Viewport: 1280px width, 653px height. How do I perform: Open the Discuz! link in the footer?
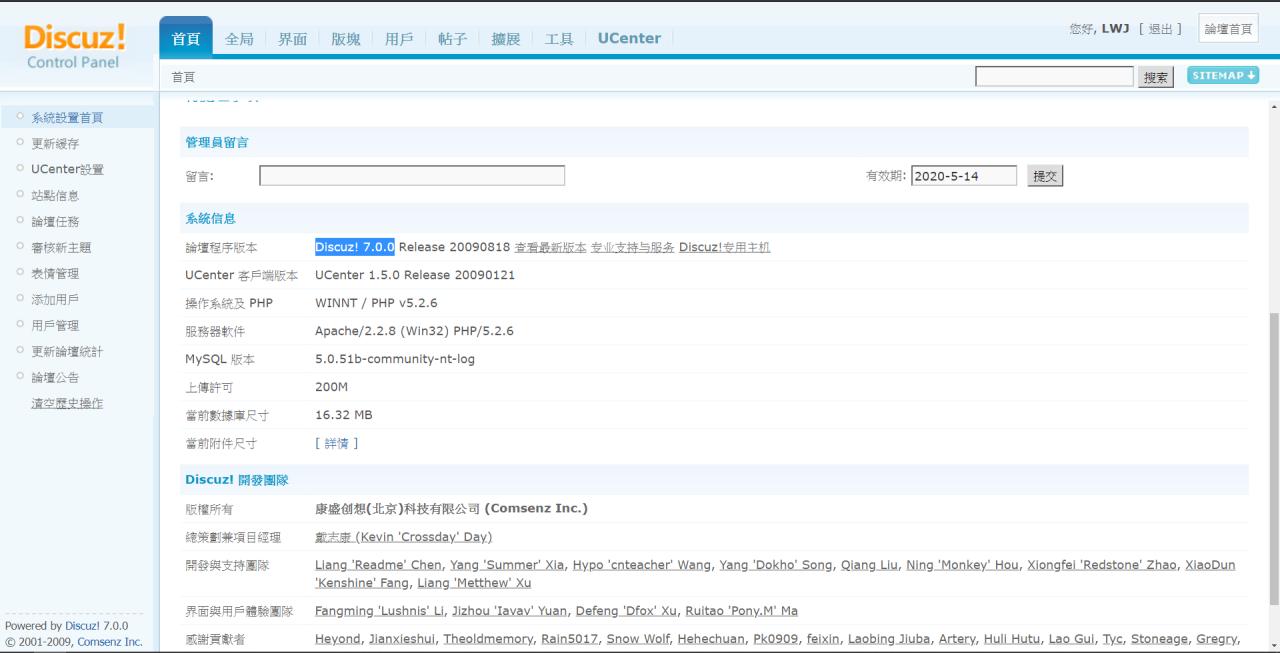pos(83,626)
